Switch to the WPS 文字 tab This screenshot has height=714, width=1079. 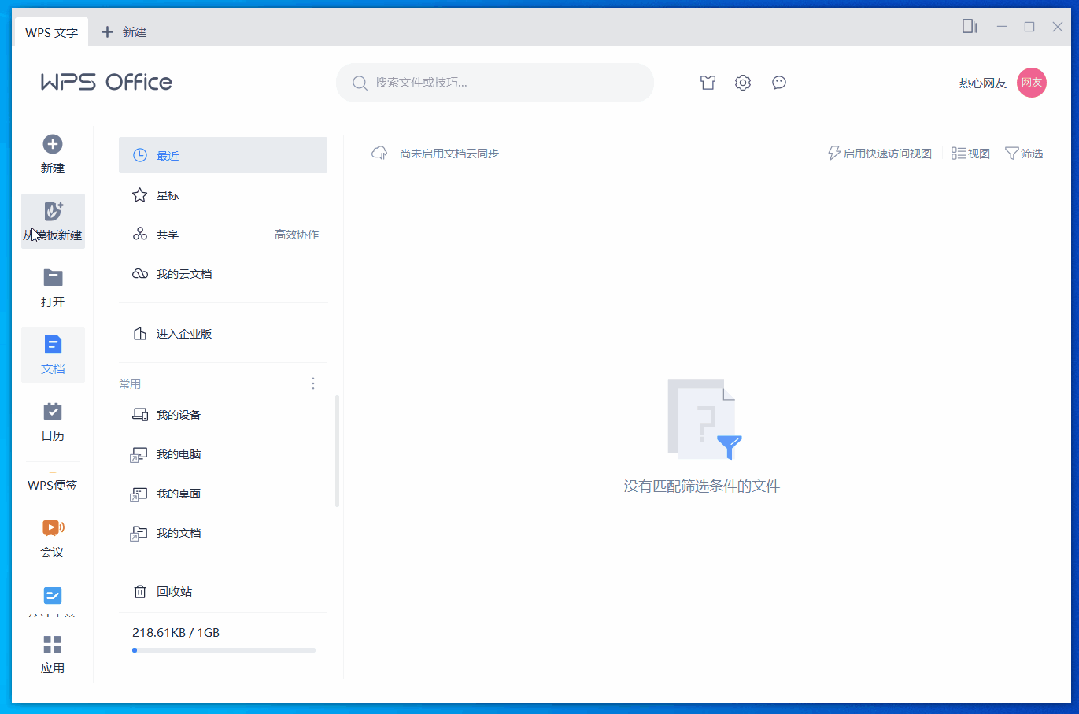click(52, 32)
